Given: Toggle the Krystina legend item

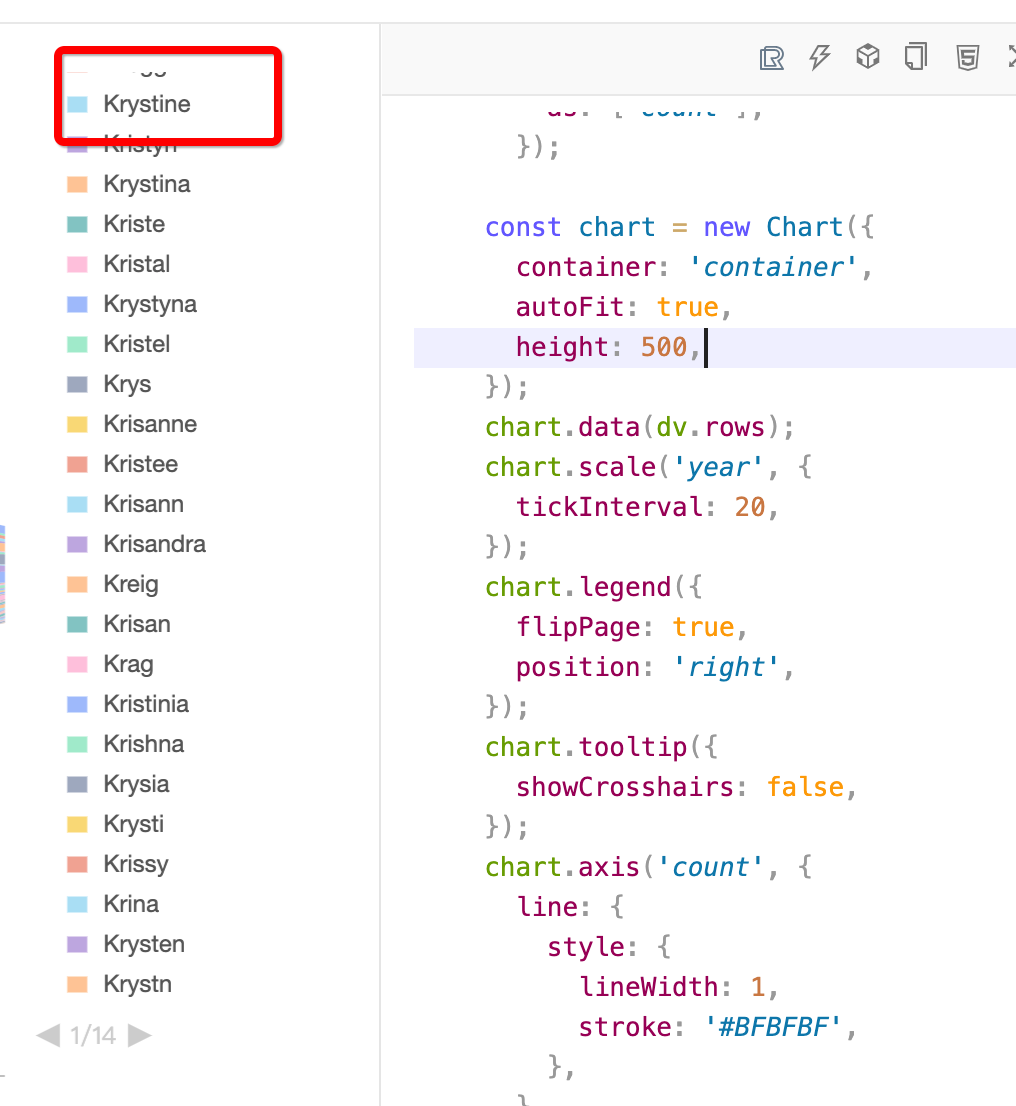Looking at the screenshot, I should [129, 184].
